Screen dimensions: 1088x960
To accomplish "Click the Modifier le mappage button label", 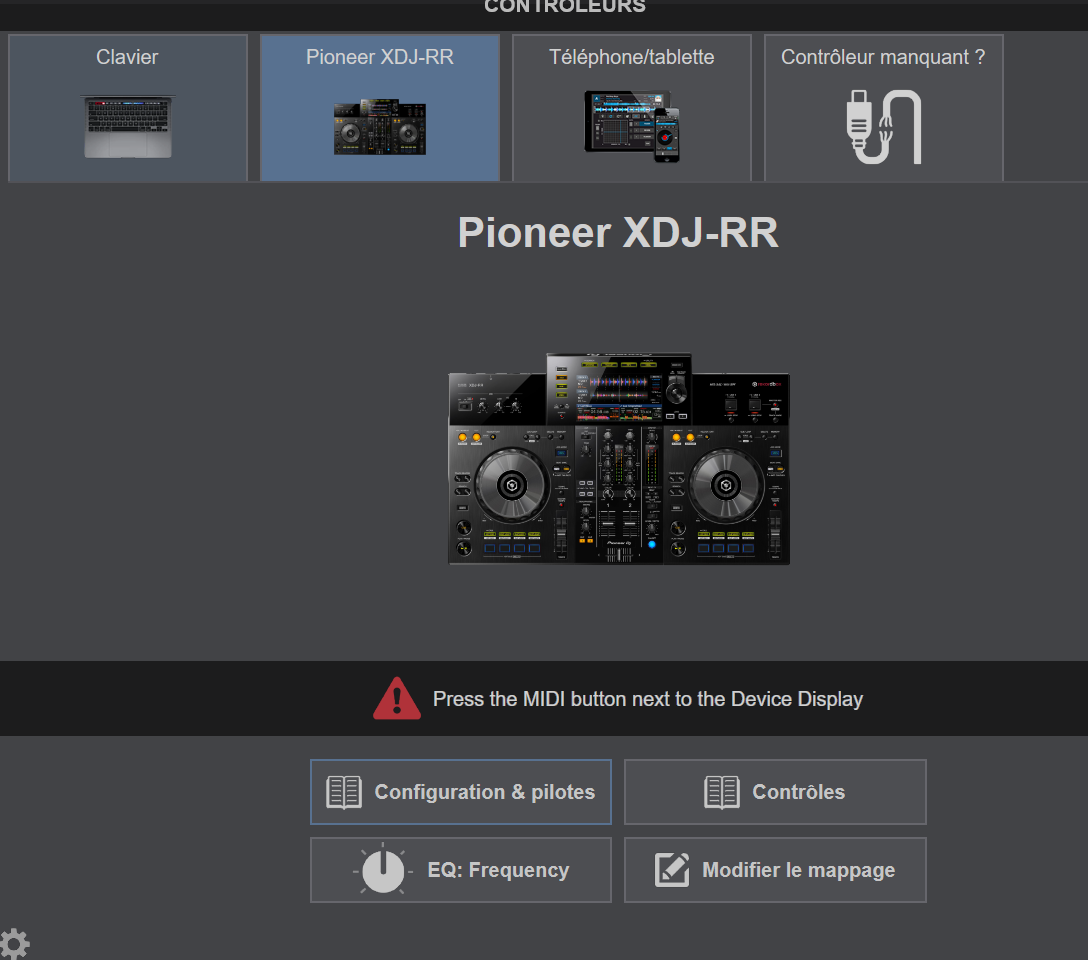I will pos(798,870).
